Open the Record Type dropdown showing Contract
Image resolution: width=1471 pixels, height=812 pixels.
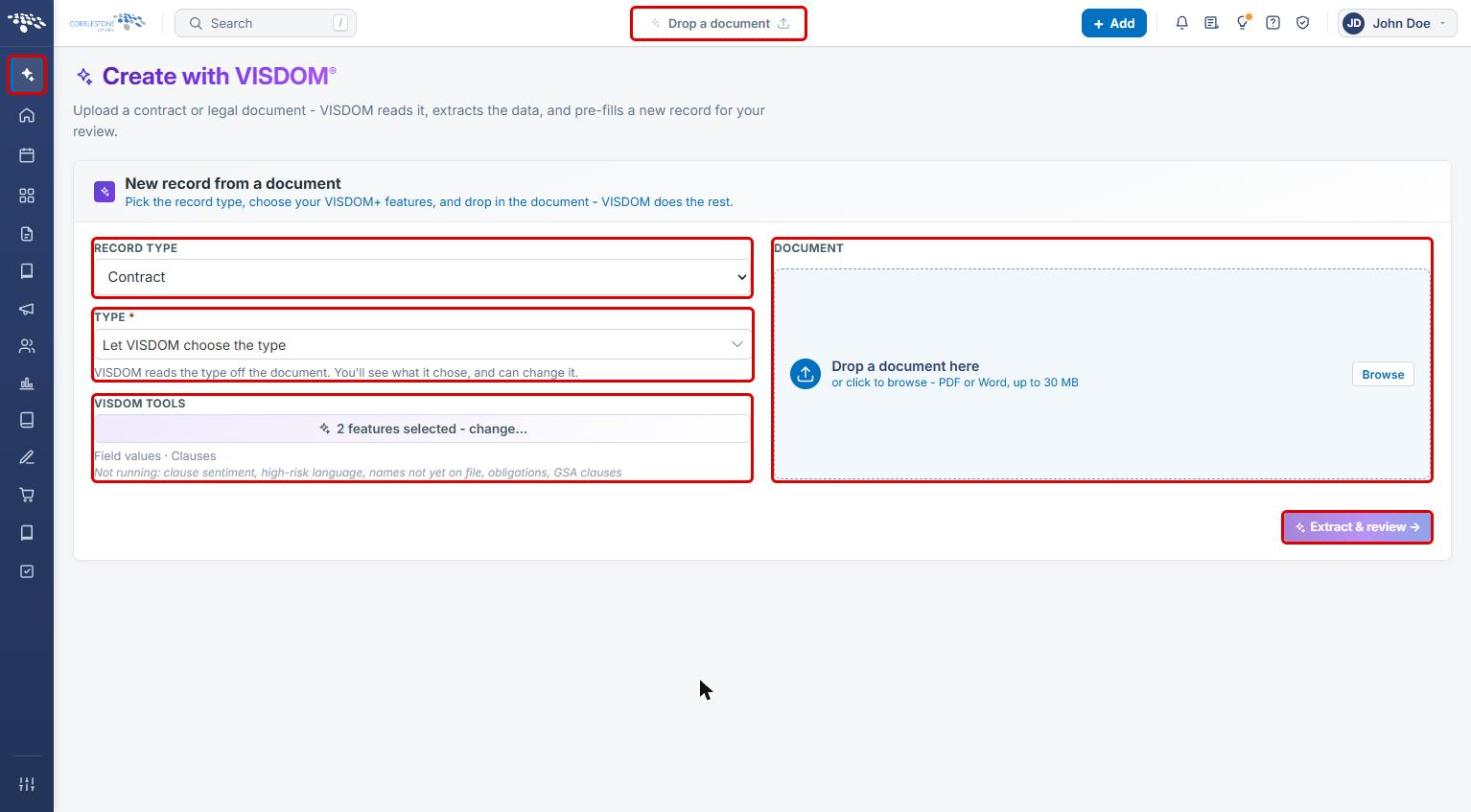point(422,277)
